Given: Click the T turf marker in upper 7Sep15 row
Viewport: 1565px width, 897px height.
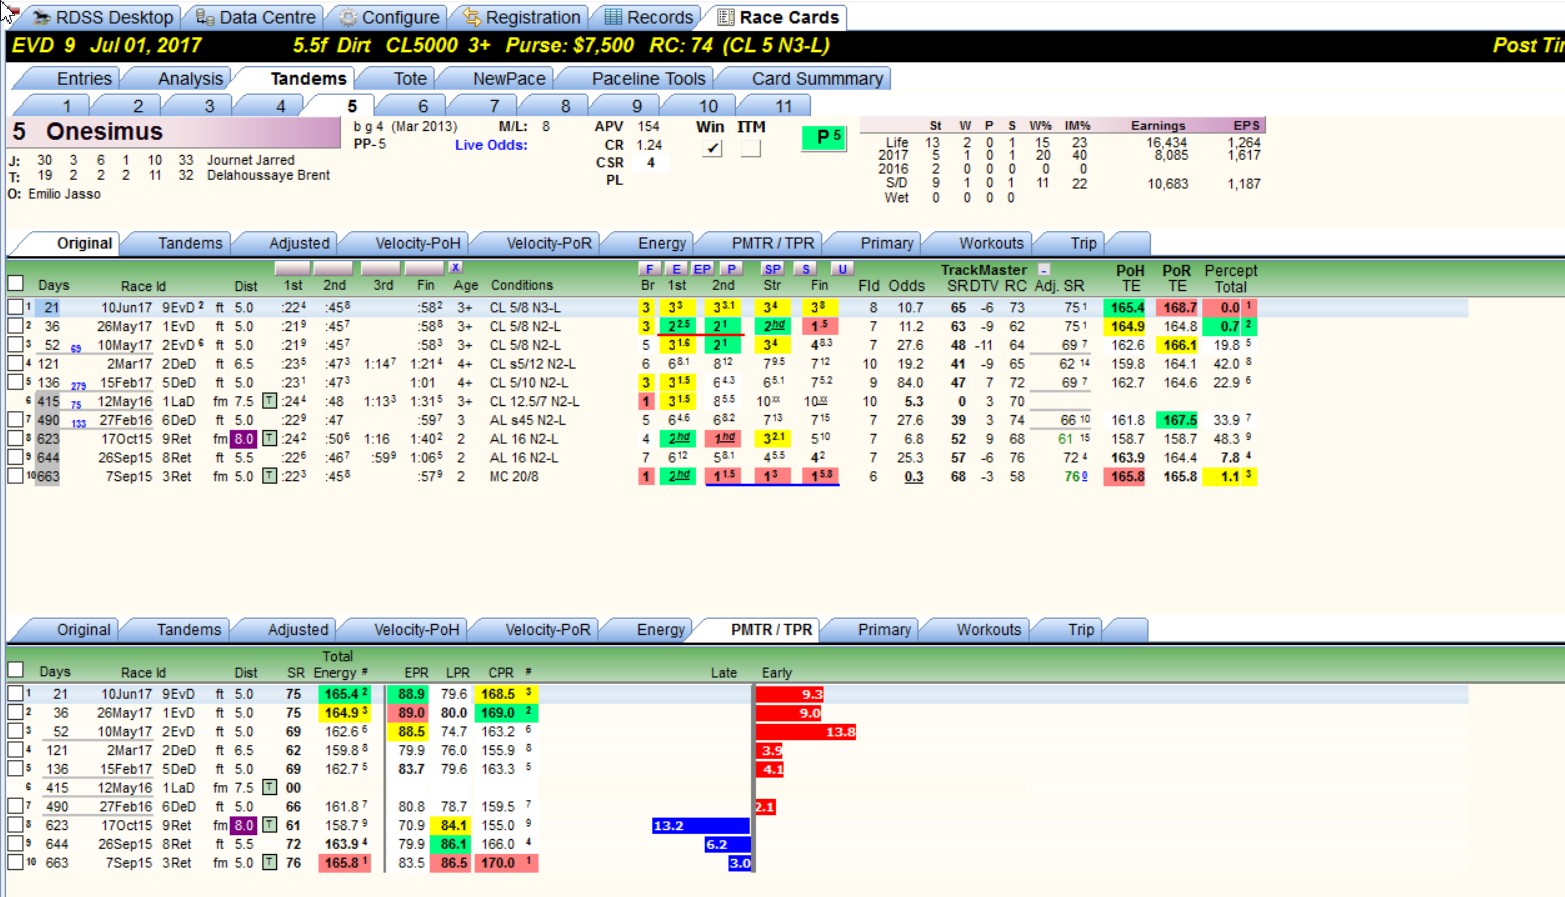Looking at the screenshot, I should point(269,476).
